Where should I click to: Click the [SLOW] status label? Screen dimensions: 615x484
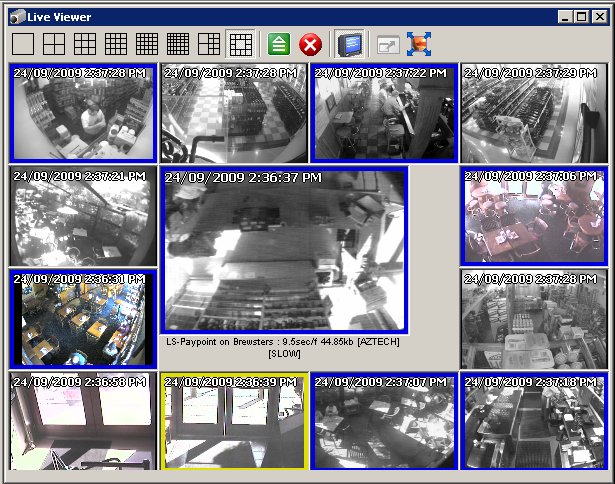click(x=284, y=354)
